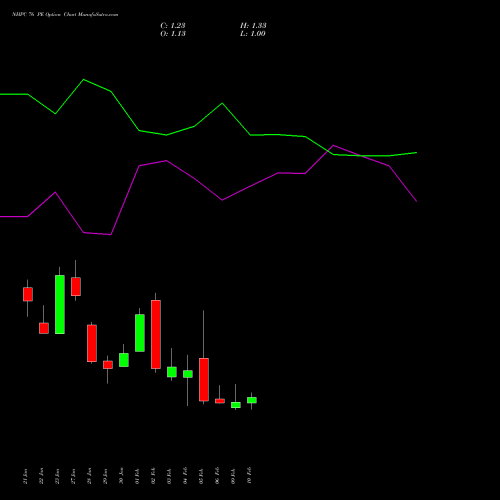Select the red candlestick for 05 Feb

204,379
